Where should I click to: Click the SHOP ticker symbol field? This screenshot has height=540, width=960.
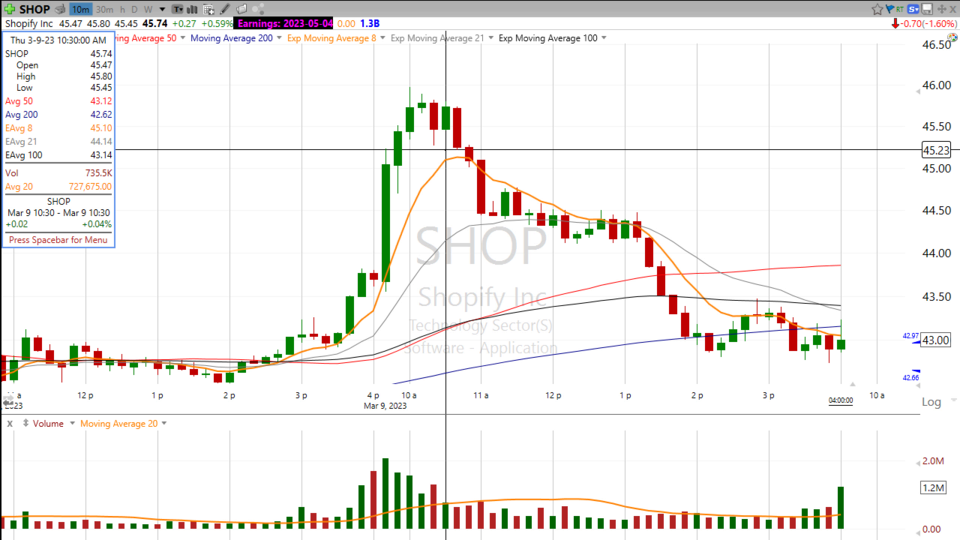[35, 9]
